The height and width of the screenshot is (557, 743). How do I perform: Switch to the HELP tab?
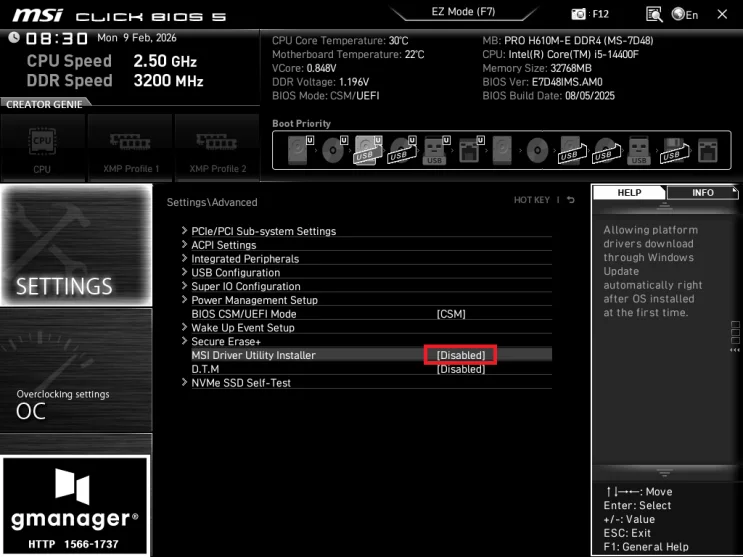coord(629,192)
